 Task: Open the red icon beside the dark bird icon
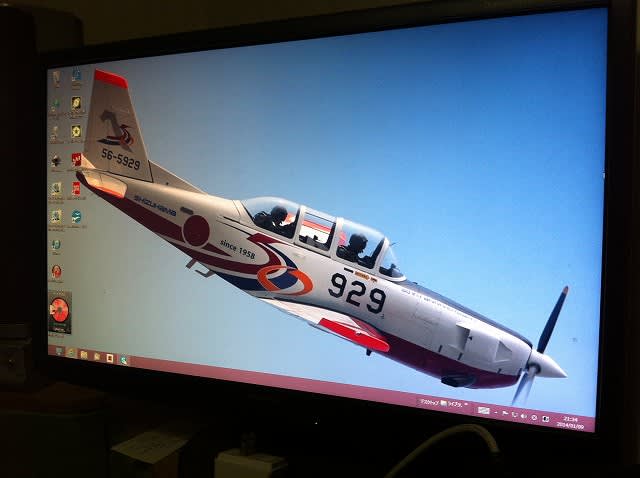tap(76, 159)
